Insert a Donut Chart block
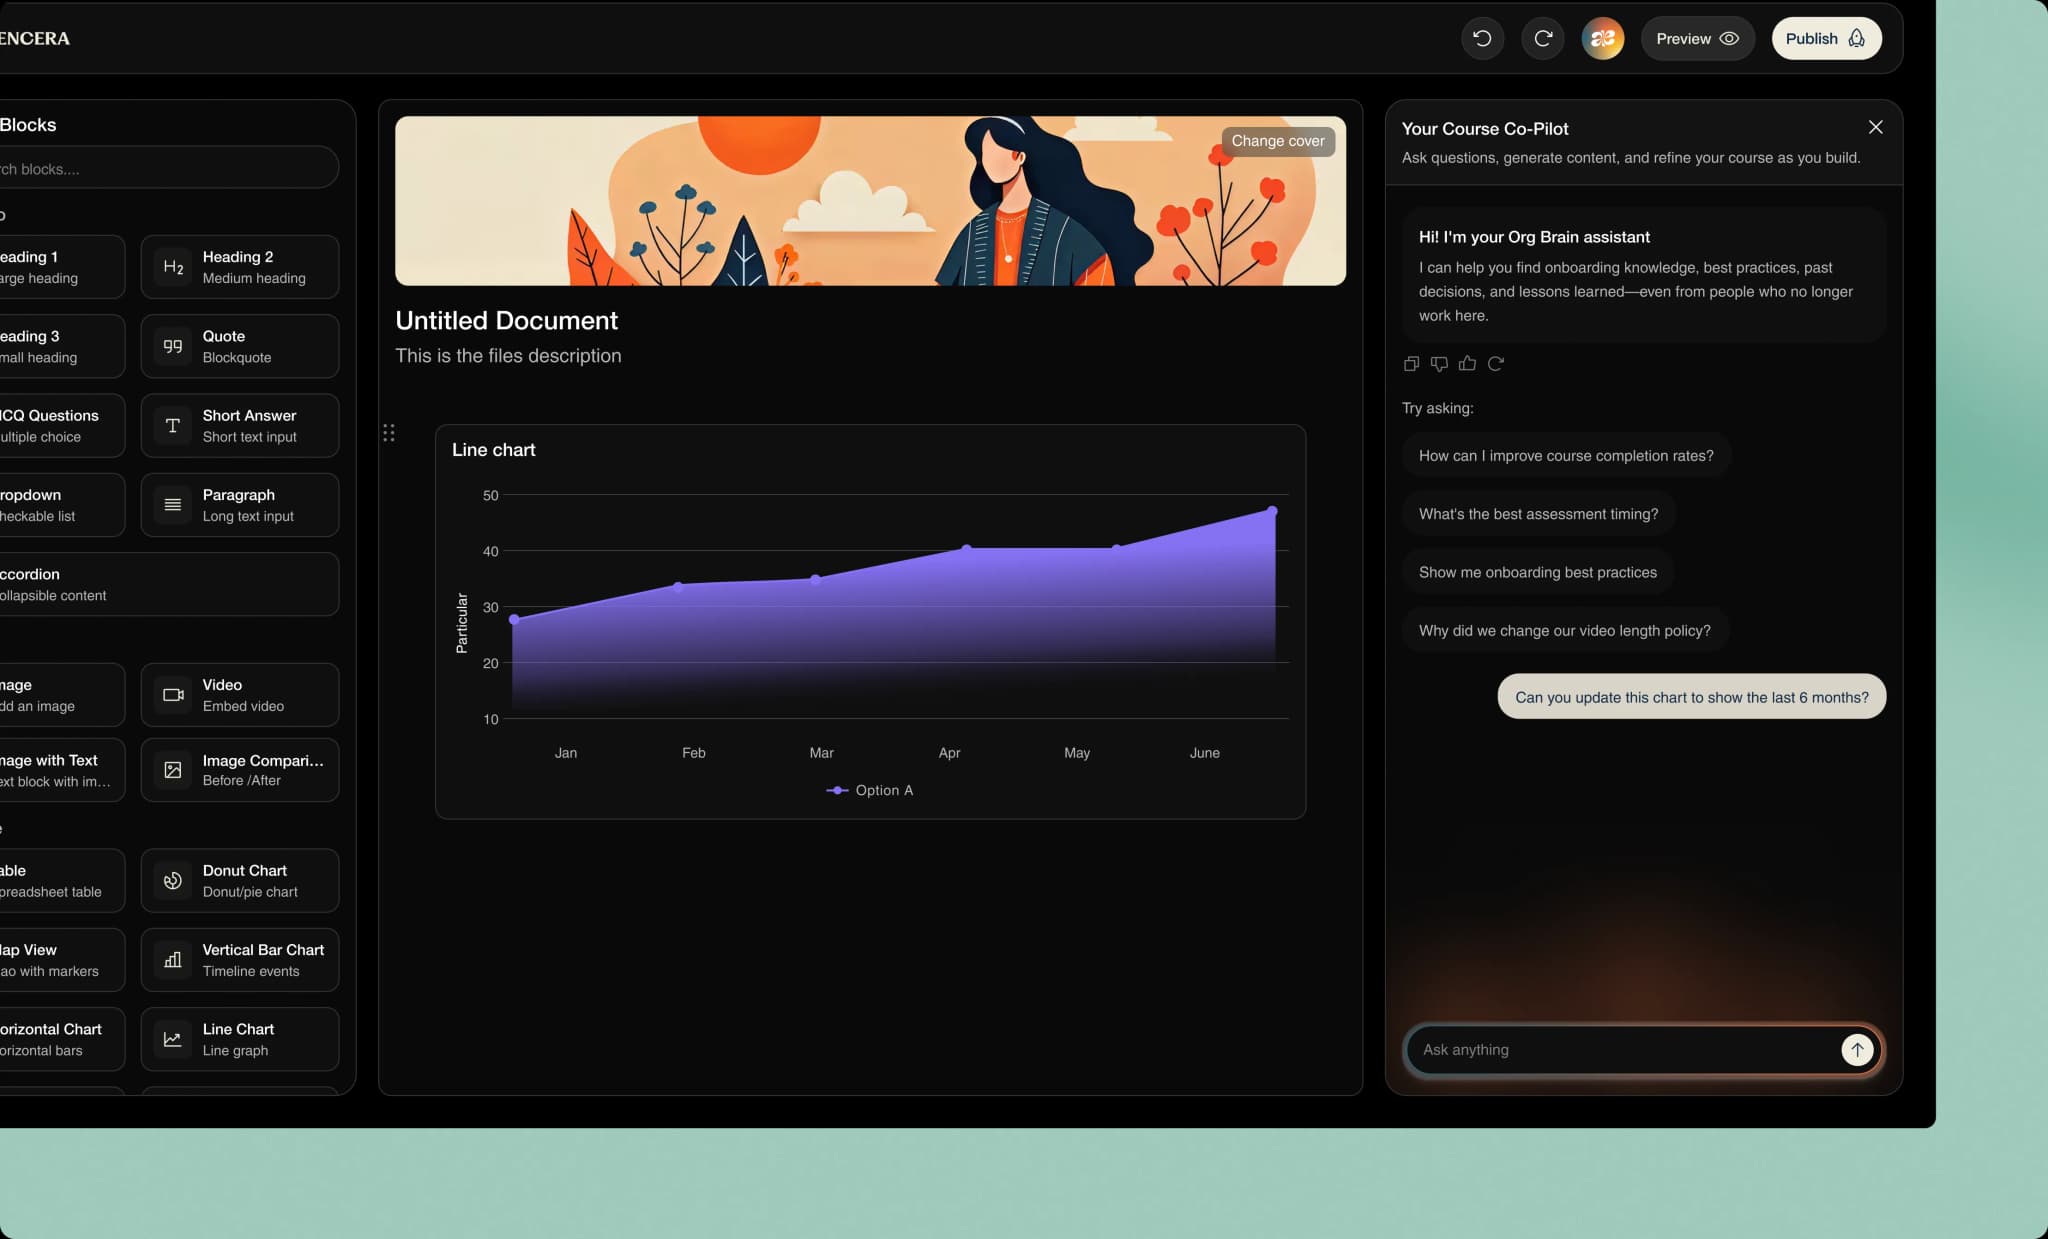This screenshot has width=2048, height=1239. click(240, 880)
